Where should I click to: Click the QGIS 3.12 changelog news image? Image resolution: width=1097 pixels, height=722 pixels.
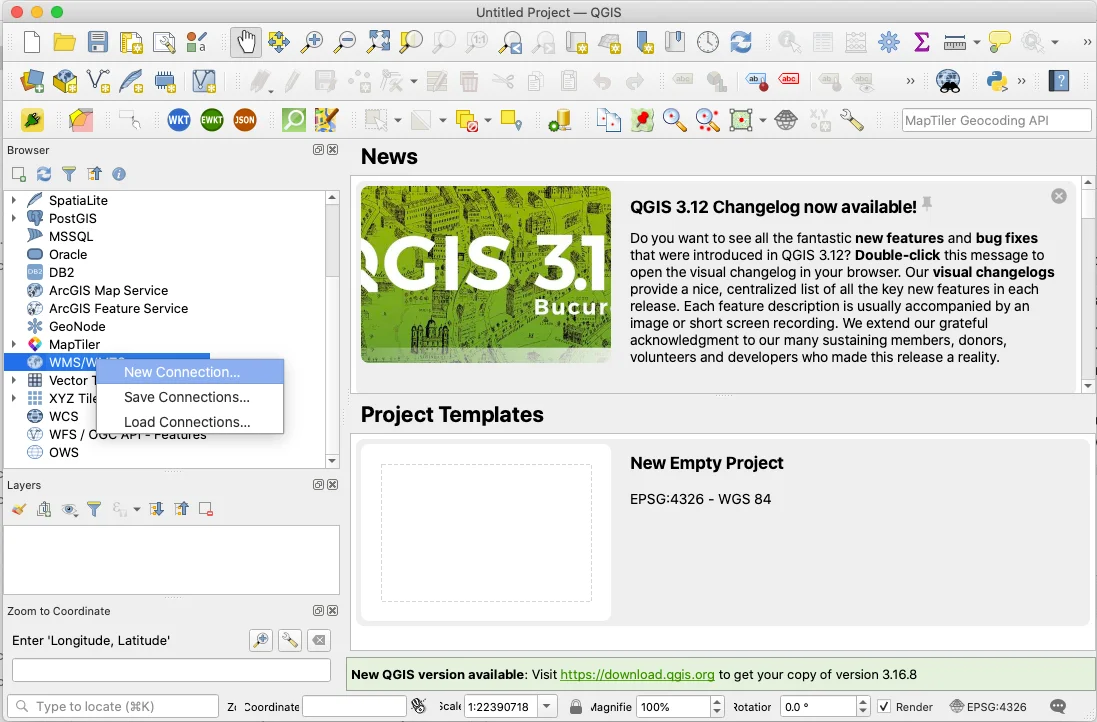[486, 274]
